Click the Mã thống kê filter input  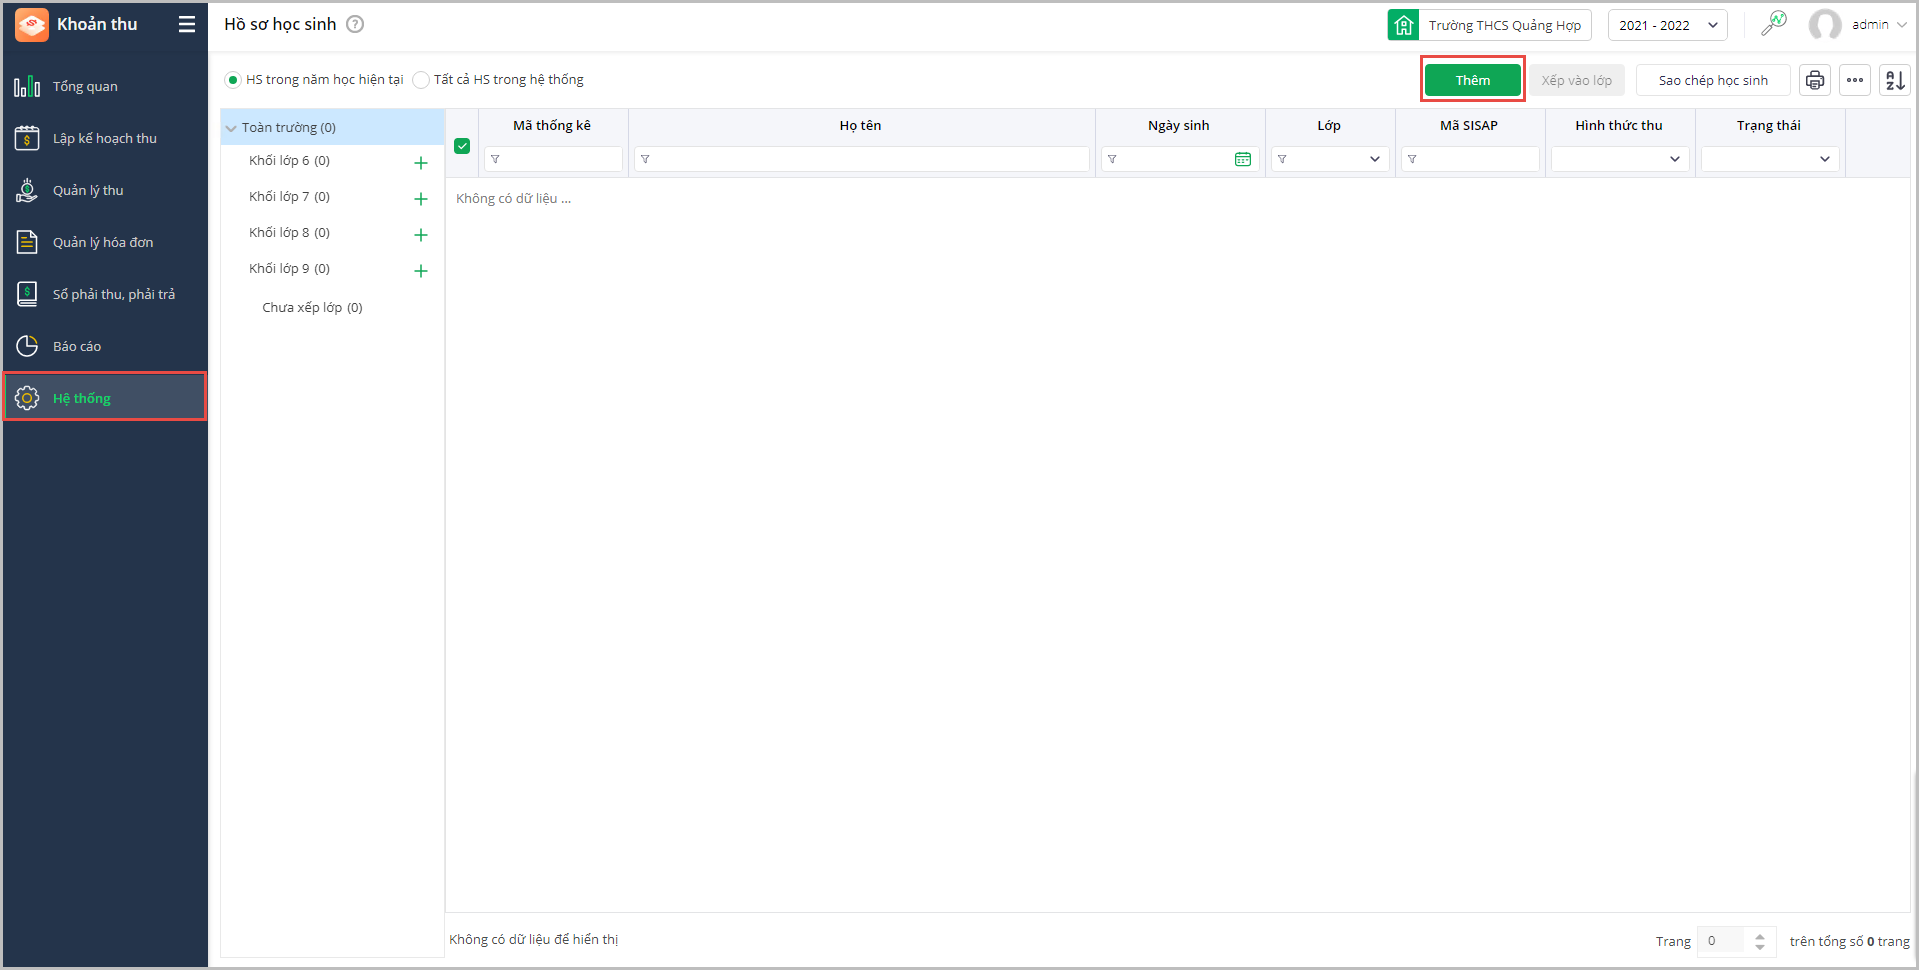pos(554,159)
